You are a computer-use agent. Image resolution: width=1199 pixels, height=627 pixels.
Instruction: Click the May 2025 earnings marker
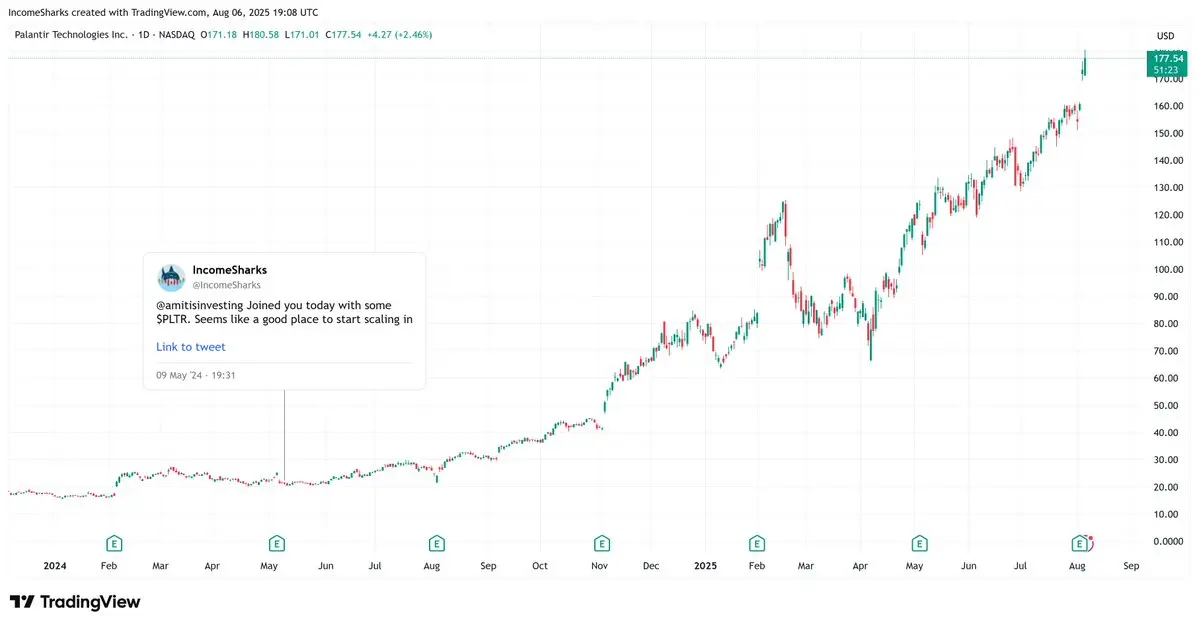(x=919, y=544)
